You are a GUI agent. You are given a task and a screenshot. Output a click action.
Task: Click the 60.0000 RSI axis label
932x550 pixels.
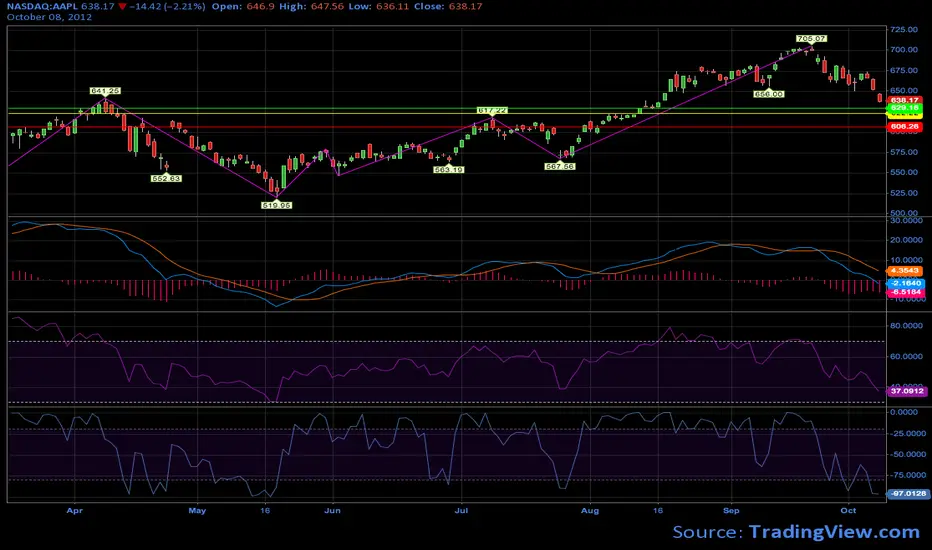pos(906,357)
